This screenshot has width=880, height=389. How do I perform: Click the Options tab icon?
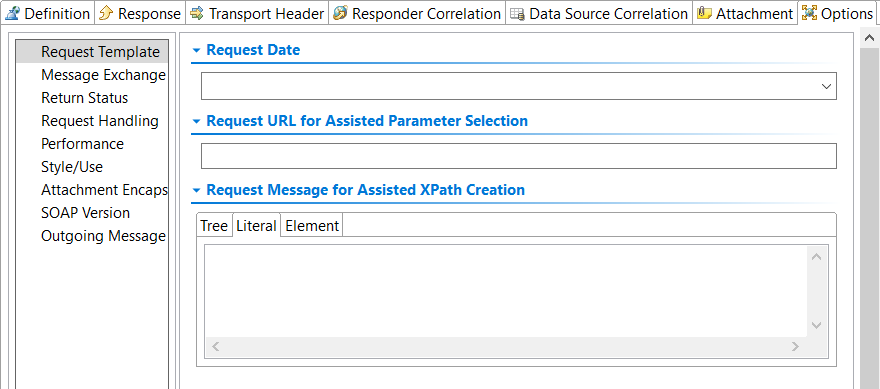(809, 13)
